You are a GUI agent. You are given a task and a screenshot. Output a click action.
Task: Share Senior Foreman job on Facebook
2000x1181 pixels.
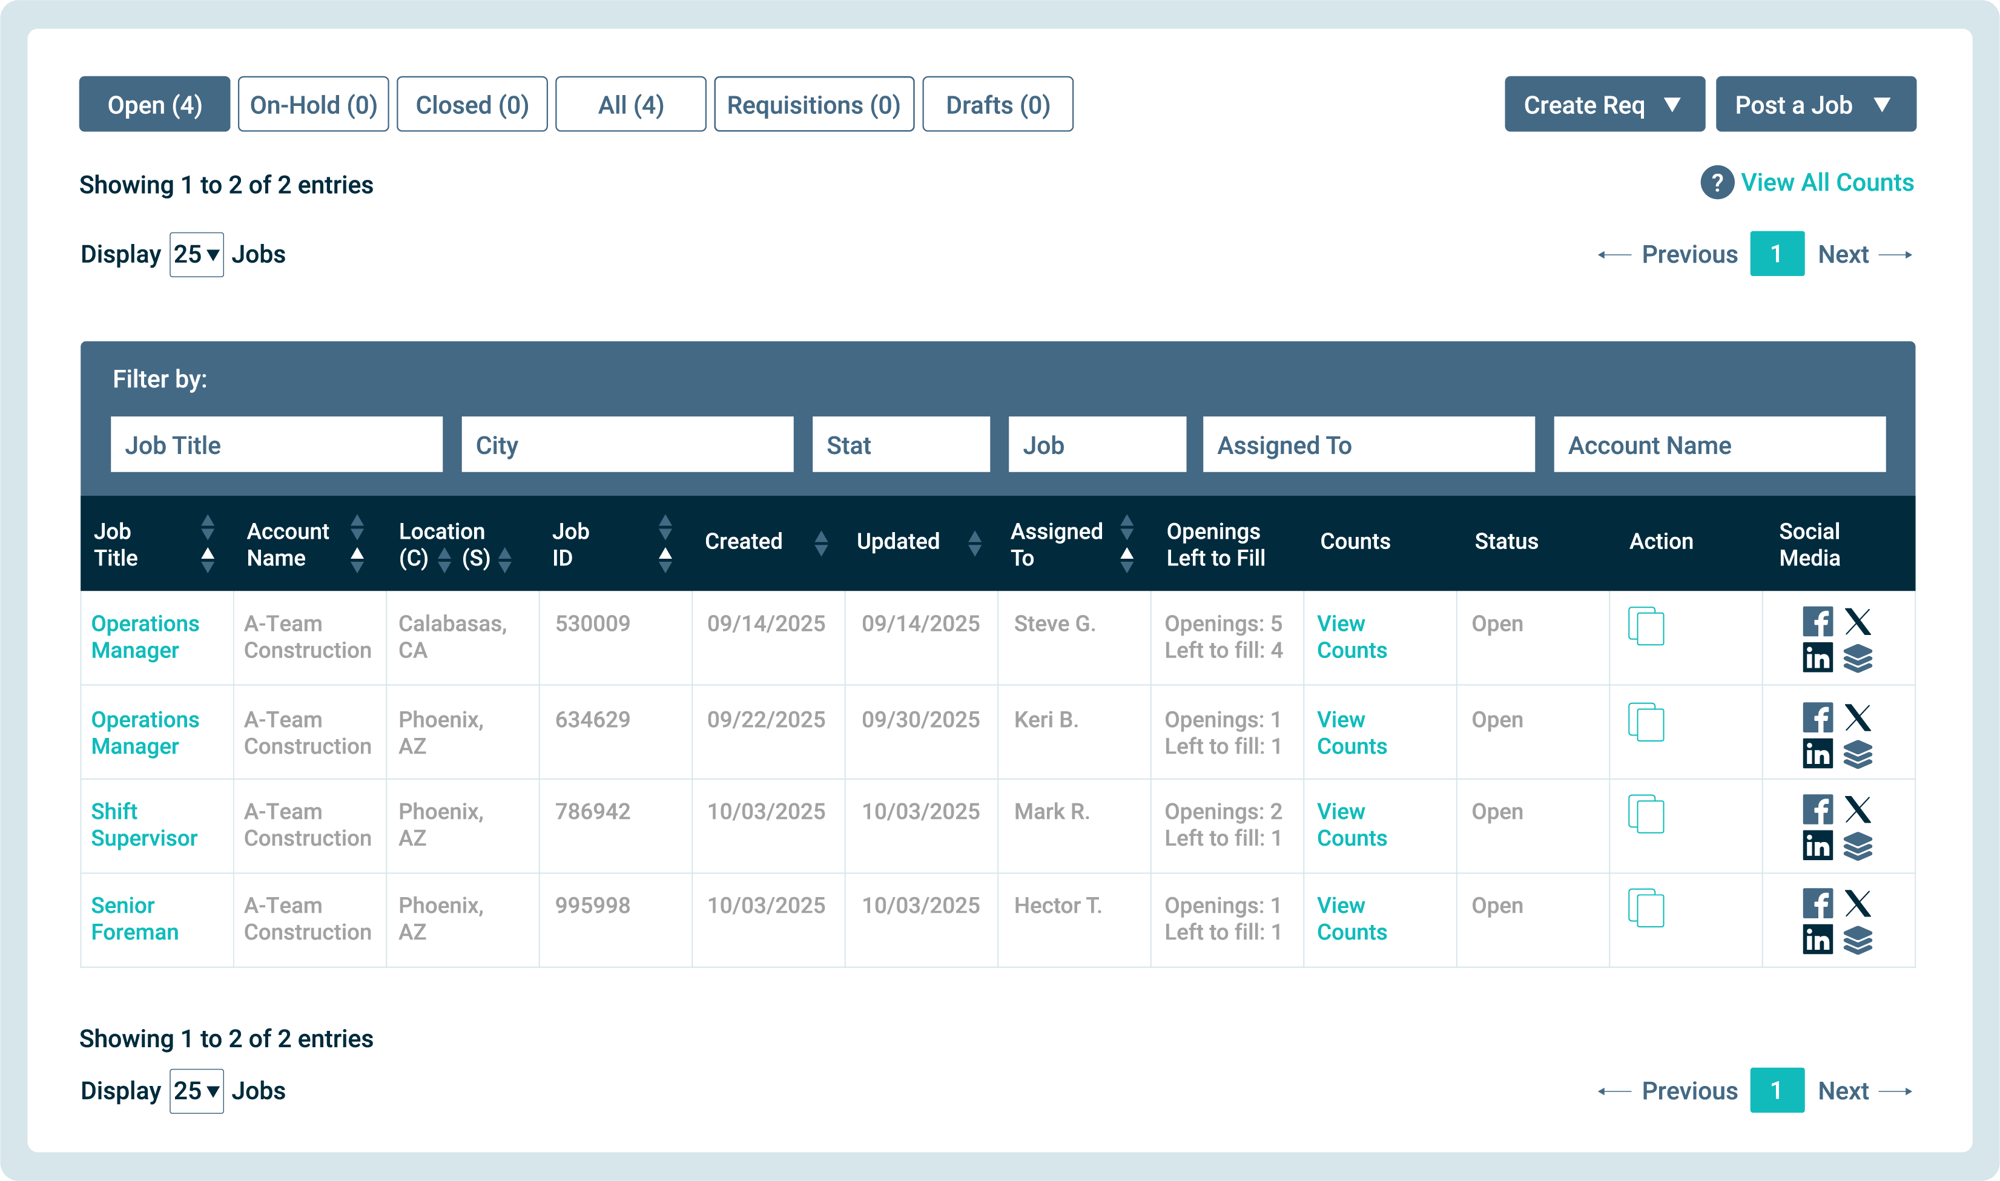pyautogui.click(x=1817, y=903)
